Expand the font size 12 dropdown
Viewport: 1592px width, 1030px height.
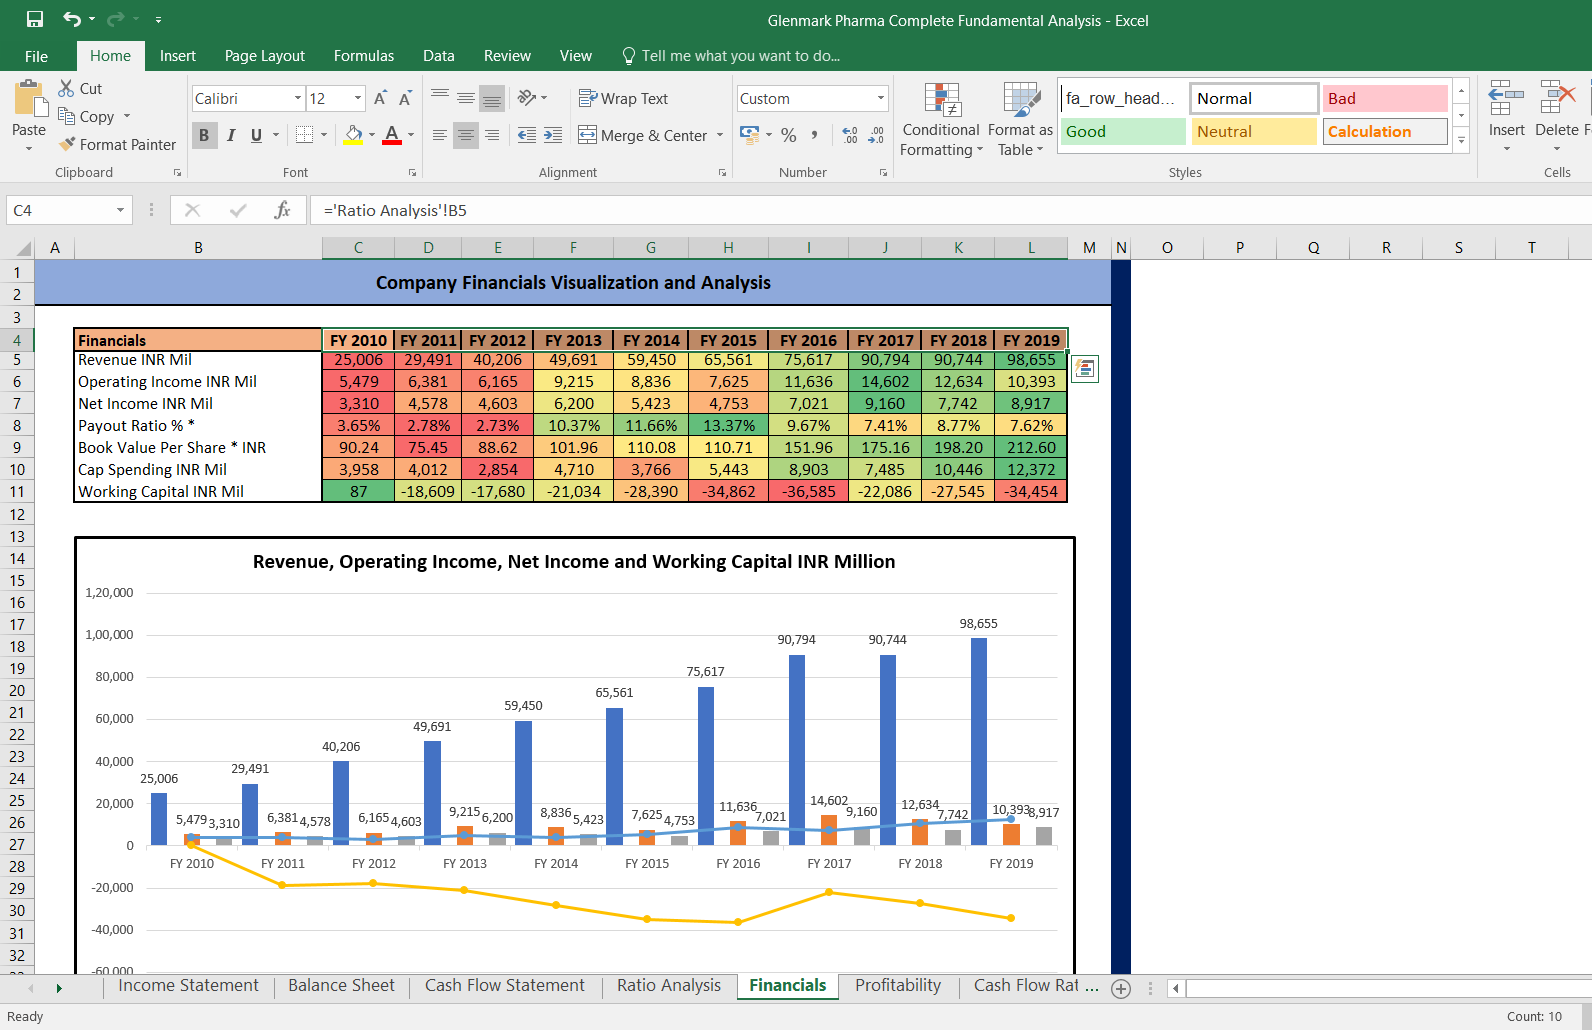pos(358,98)
